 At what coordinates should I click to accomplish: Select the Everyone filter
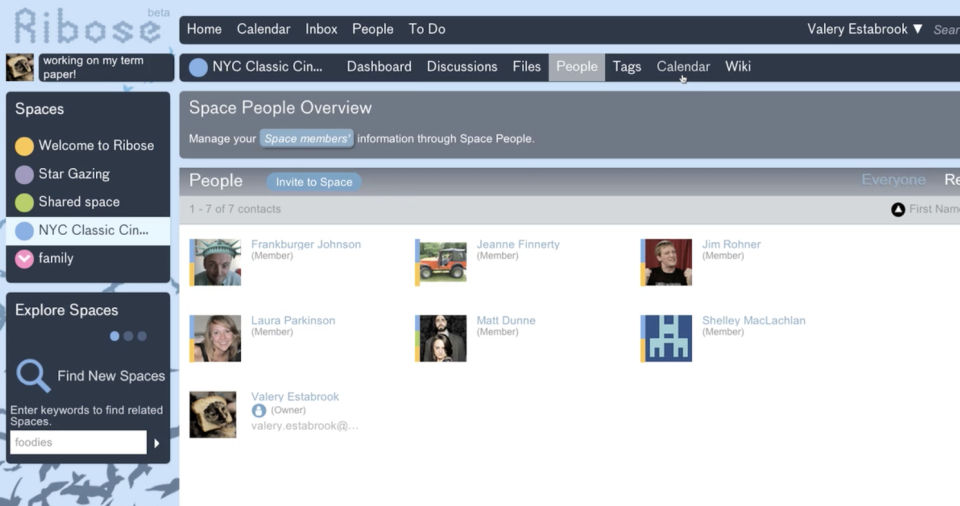coord(893,179)
